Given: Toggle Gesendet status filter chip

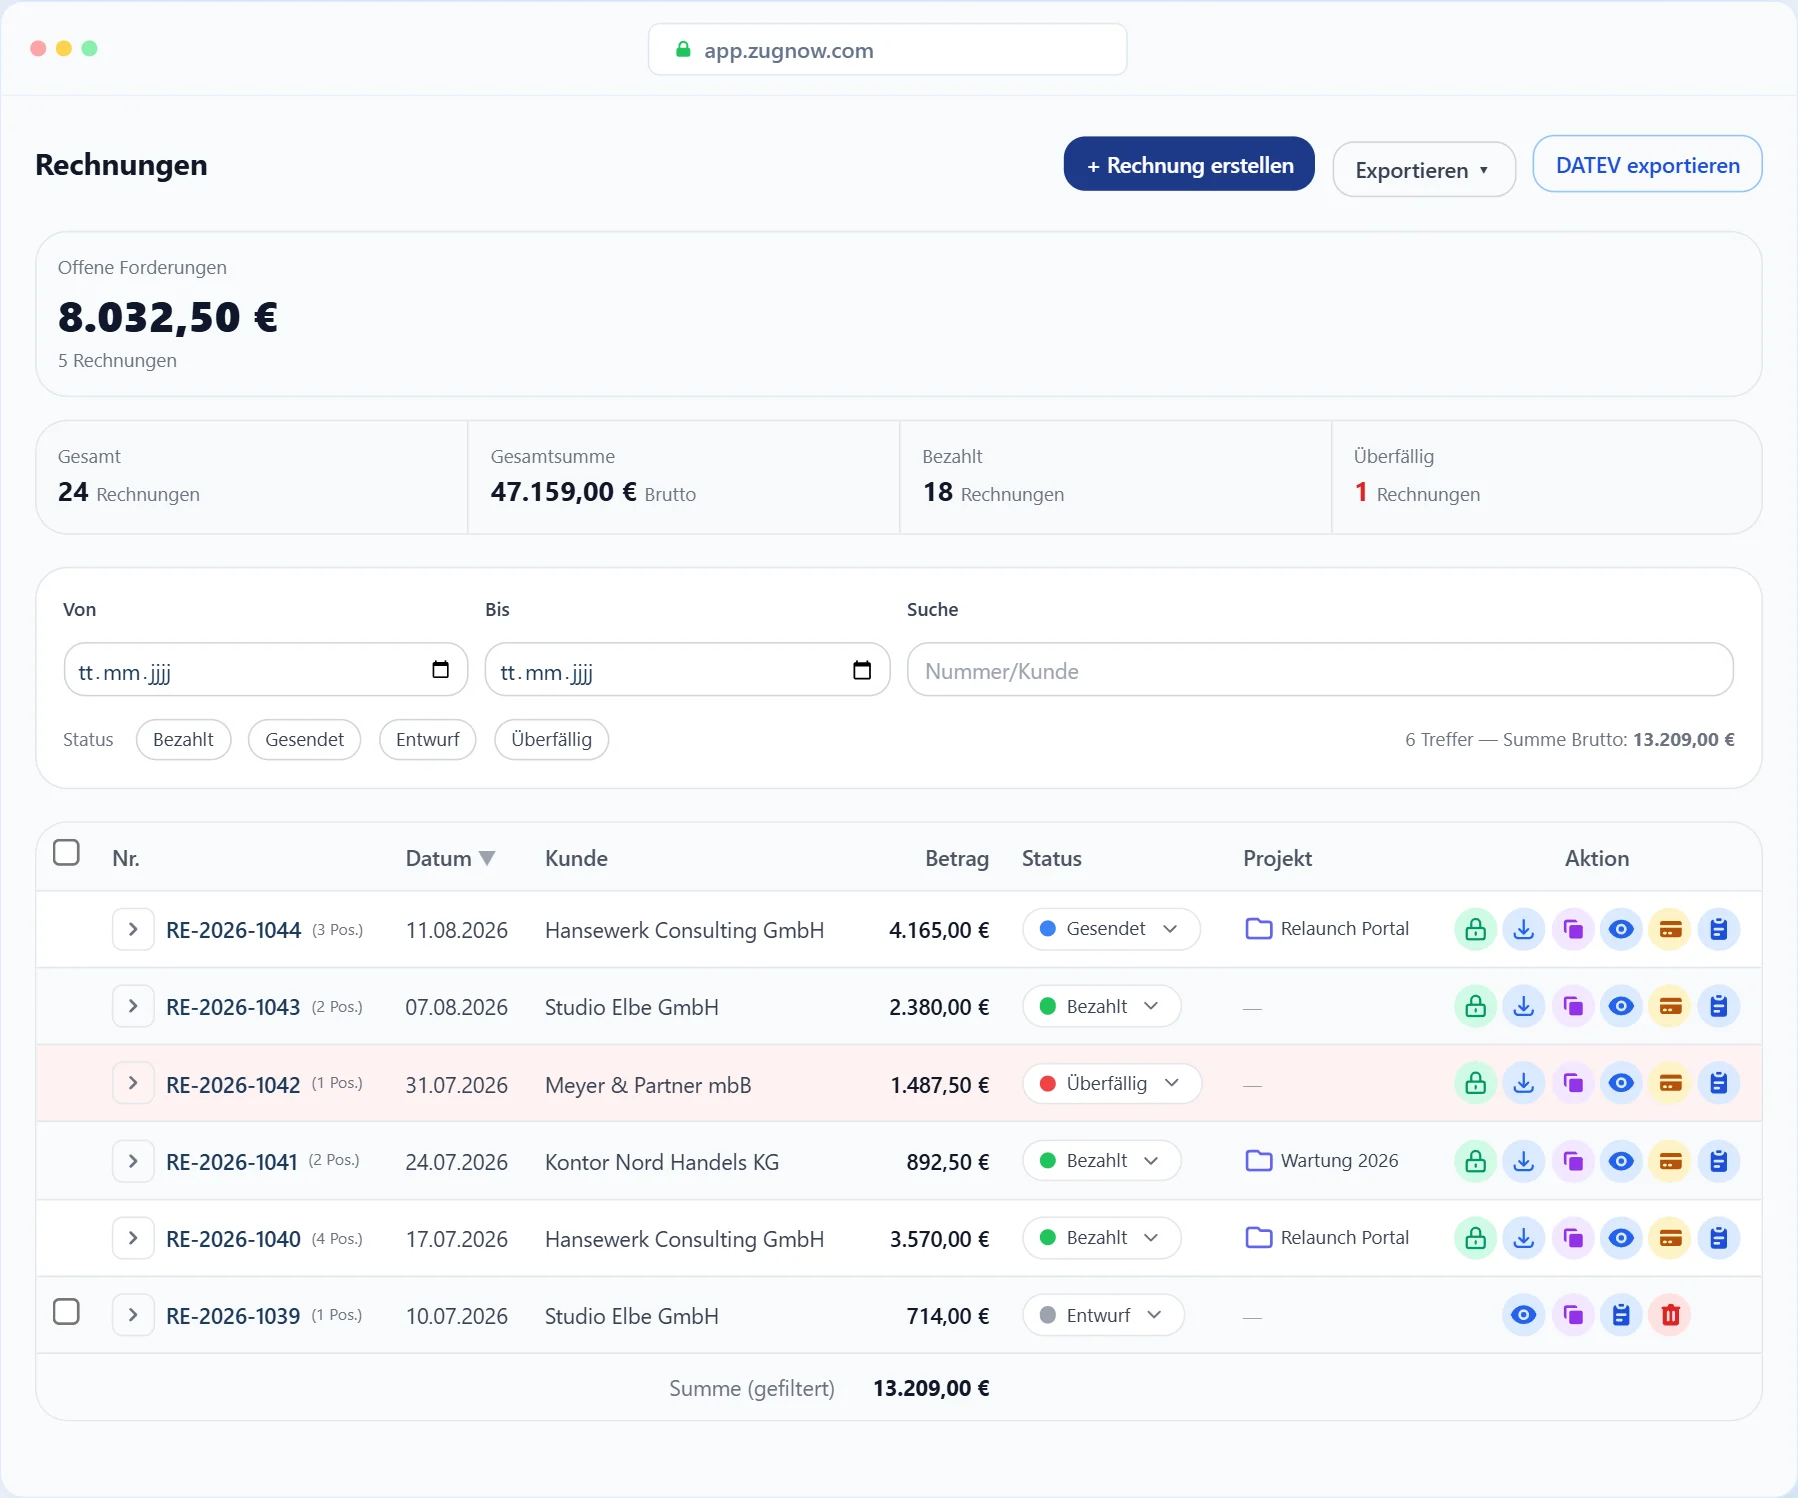Looking at the screenshot, I should pyautogui.click(x=304, y=740).
